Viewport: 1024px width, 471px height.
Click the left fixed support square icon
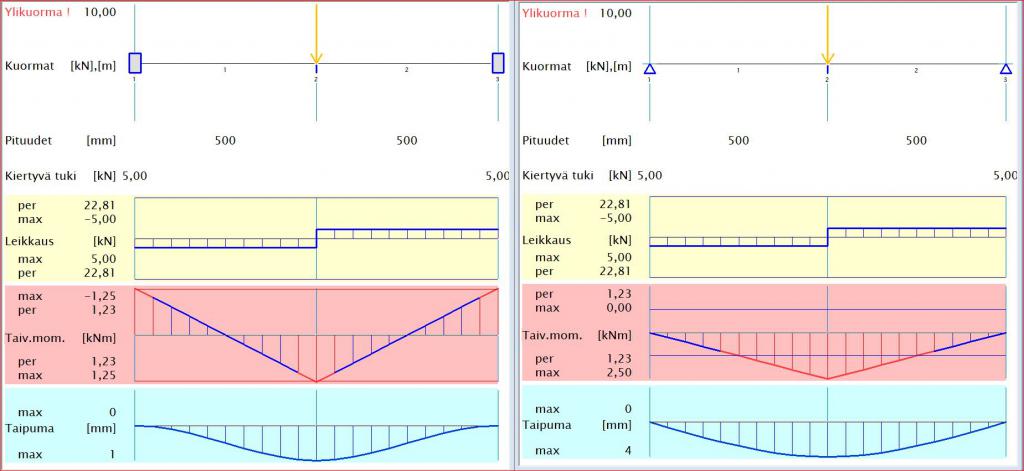[x=135, y=63]
